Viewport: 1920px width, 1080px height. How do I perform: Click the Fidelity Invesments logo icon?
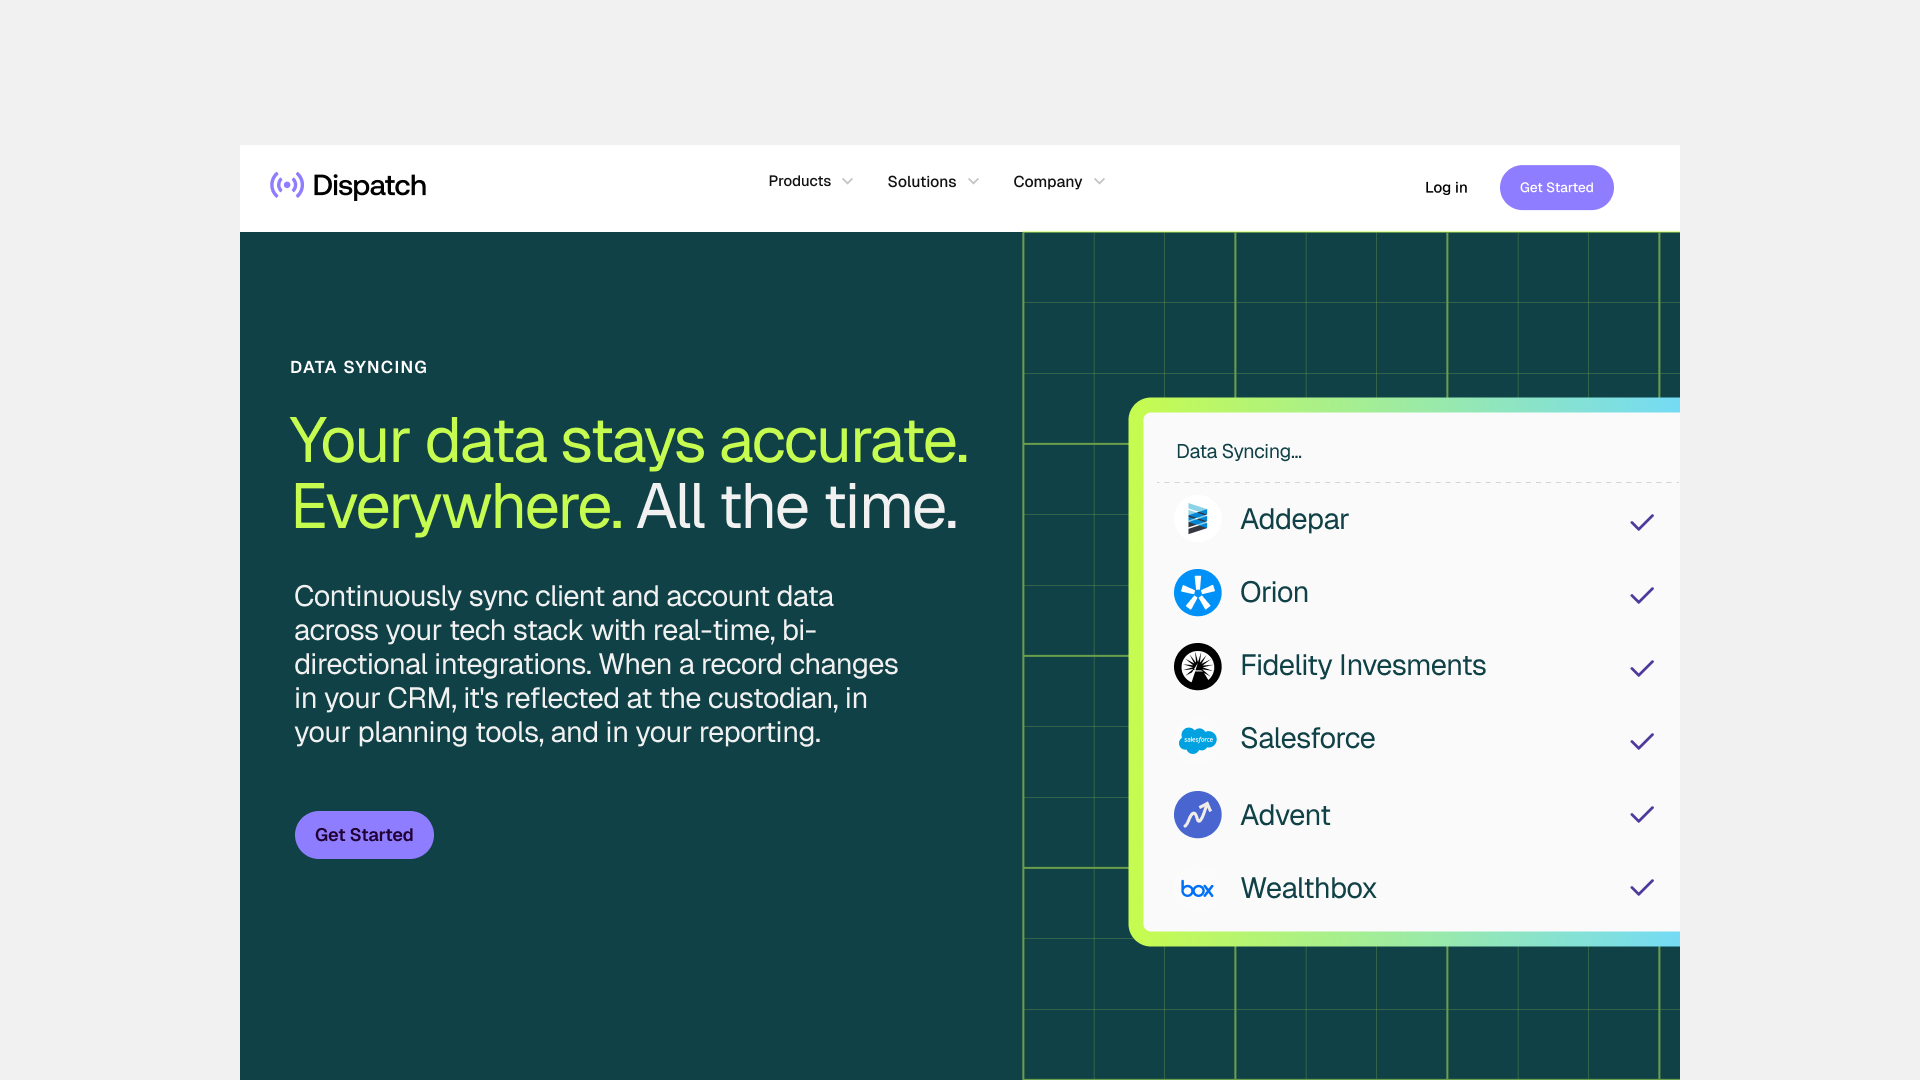[1197, 666]
